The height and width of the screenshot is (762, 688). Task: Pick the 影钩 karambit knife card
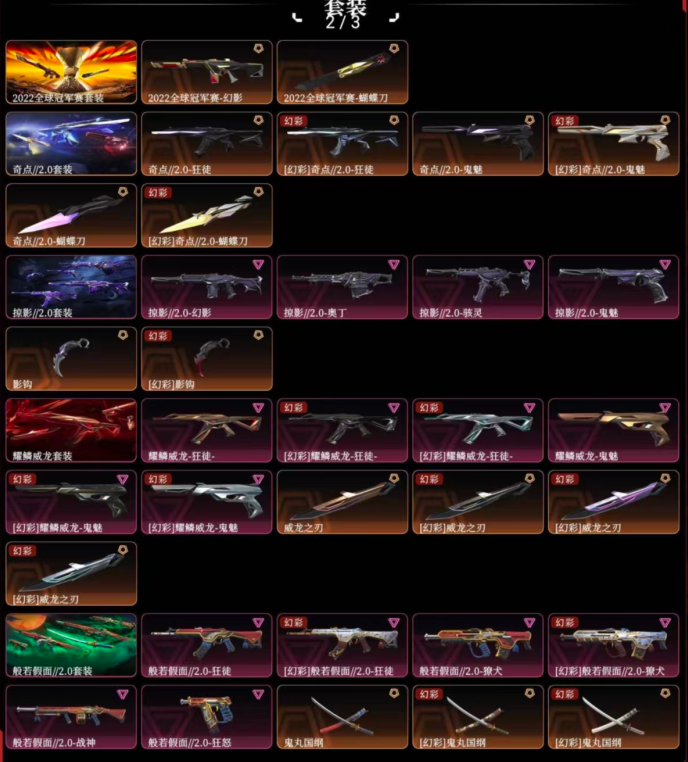click(x=71, y=359)
